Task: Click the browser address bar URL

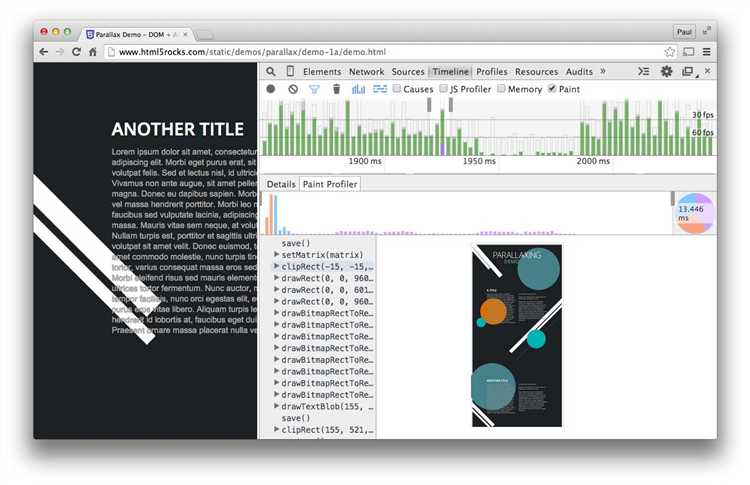Action: [252, 52]
